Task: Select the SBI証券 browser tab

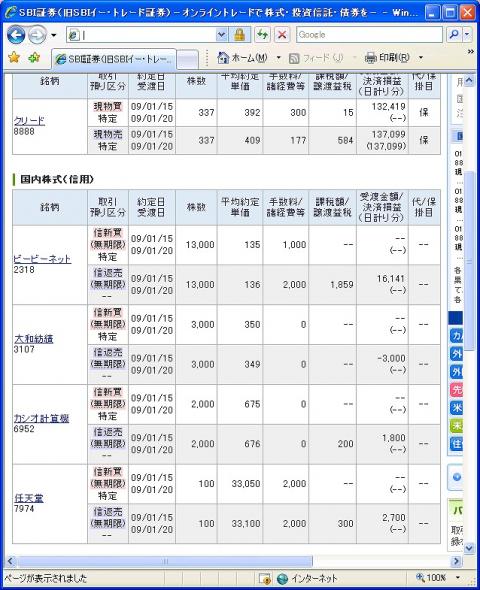Action: pyautogui.click(x=114, y=59)
